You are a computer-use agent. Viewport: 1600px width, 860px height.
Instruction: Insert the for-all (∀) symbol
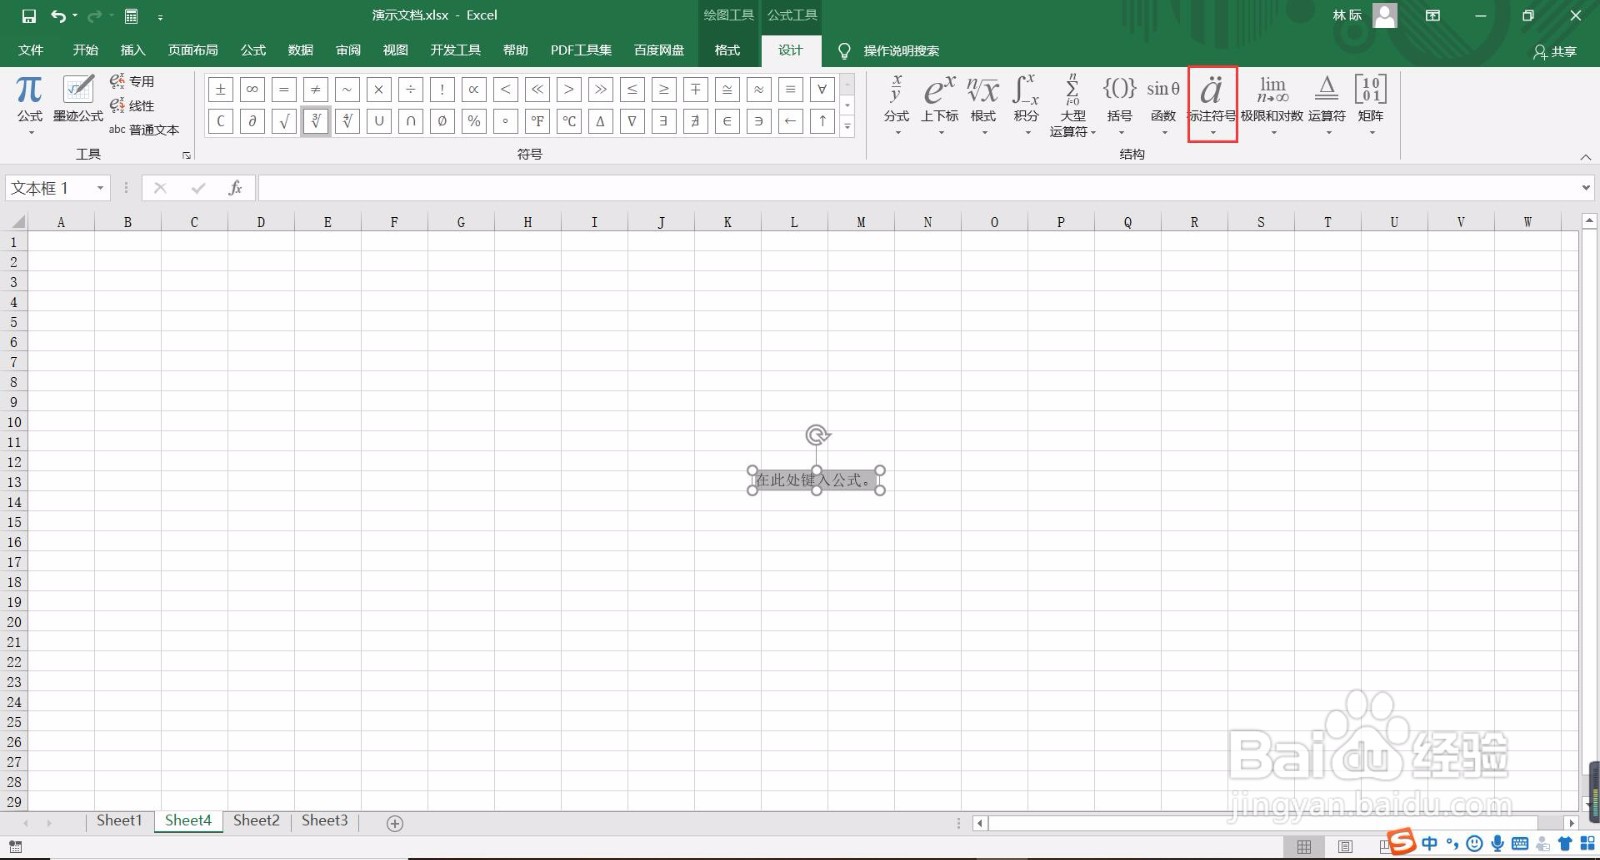[822, 90]
